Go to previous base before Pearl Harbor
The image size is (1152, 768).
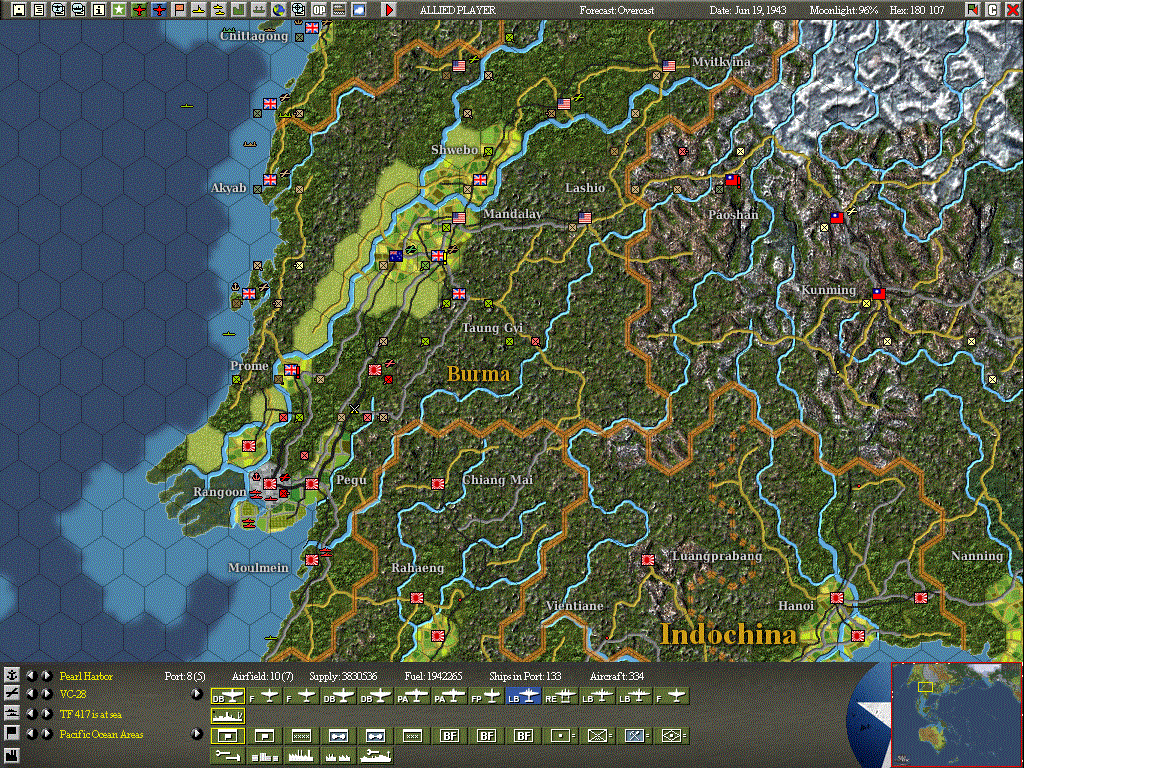pyautogui.click(x=31, y=675)
